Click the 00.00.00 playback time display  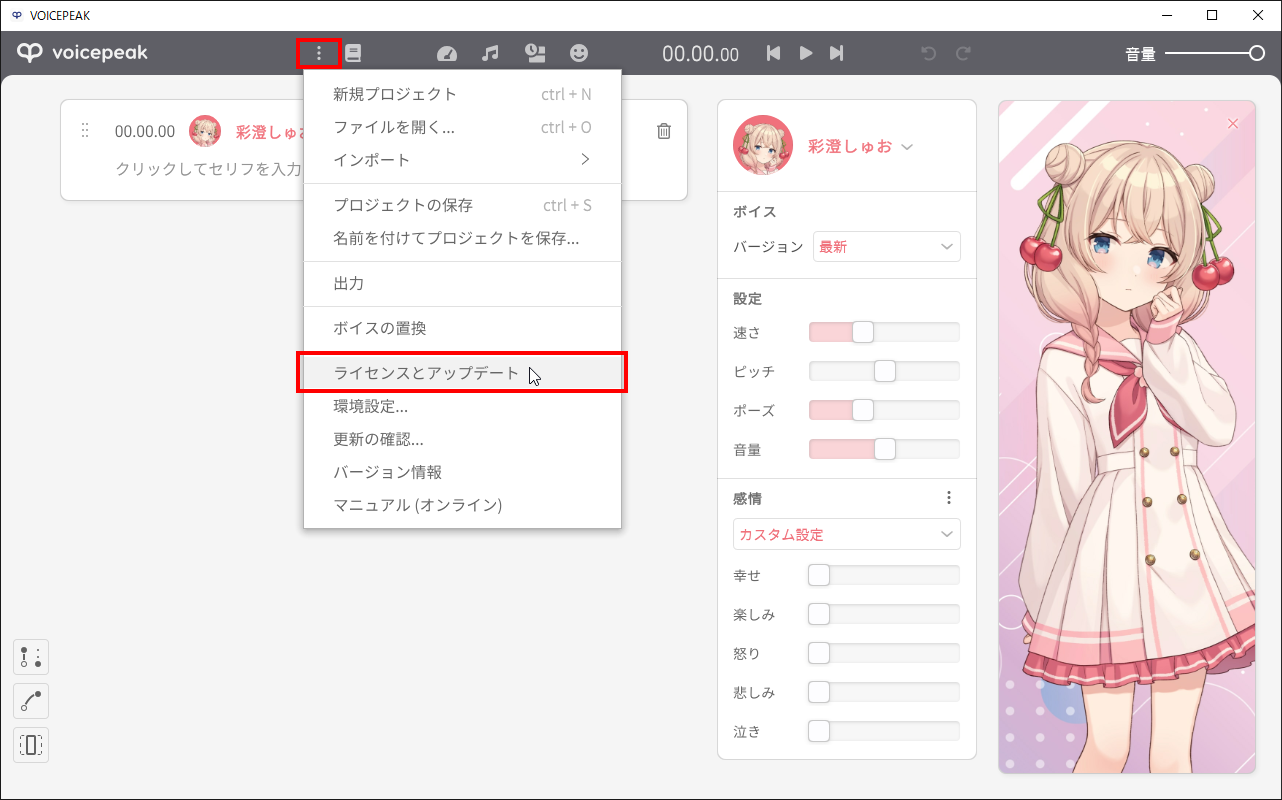point(701,54)
